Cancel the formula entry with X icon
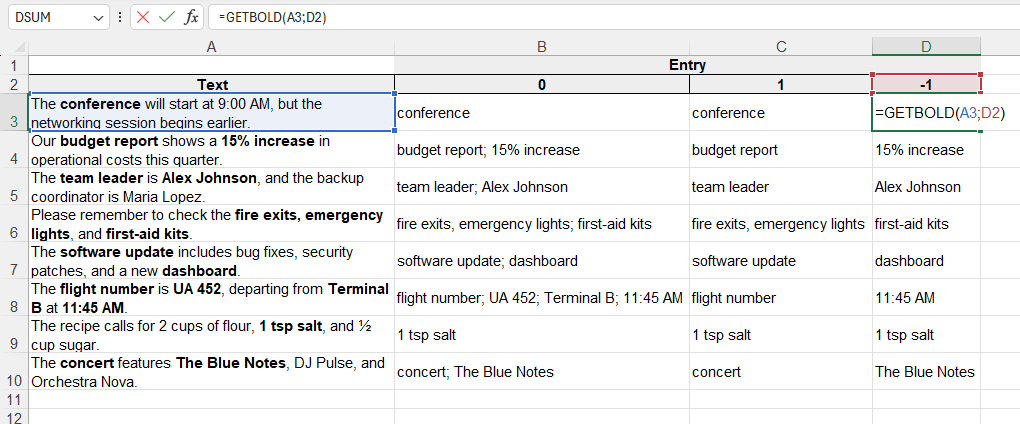This screenshot has height=424, width=1020. (x=144, y=18)
